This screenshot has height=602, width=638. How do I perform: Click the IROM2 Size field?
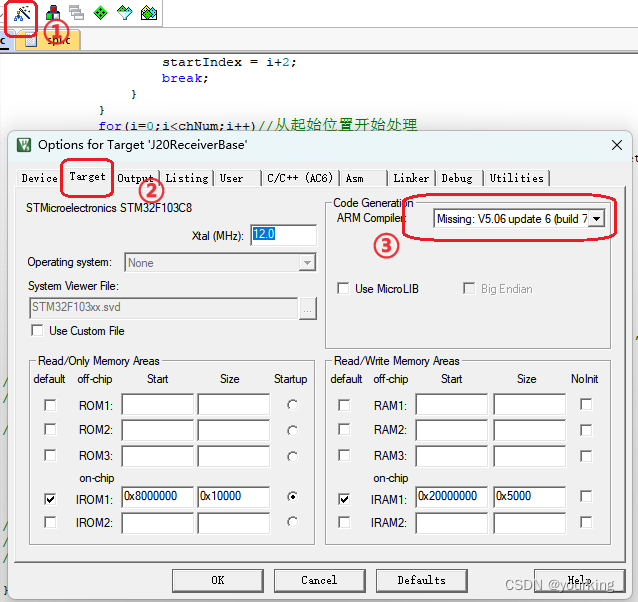point(234,523)
